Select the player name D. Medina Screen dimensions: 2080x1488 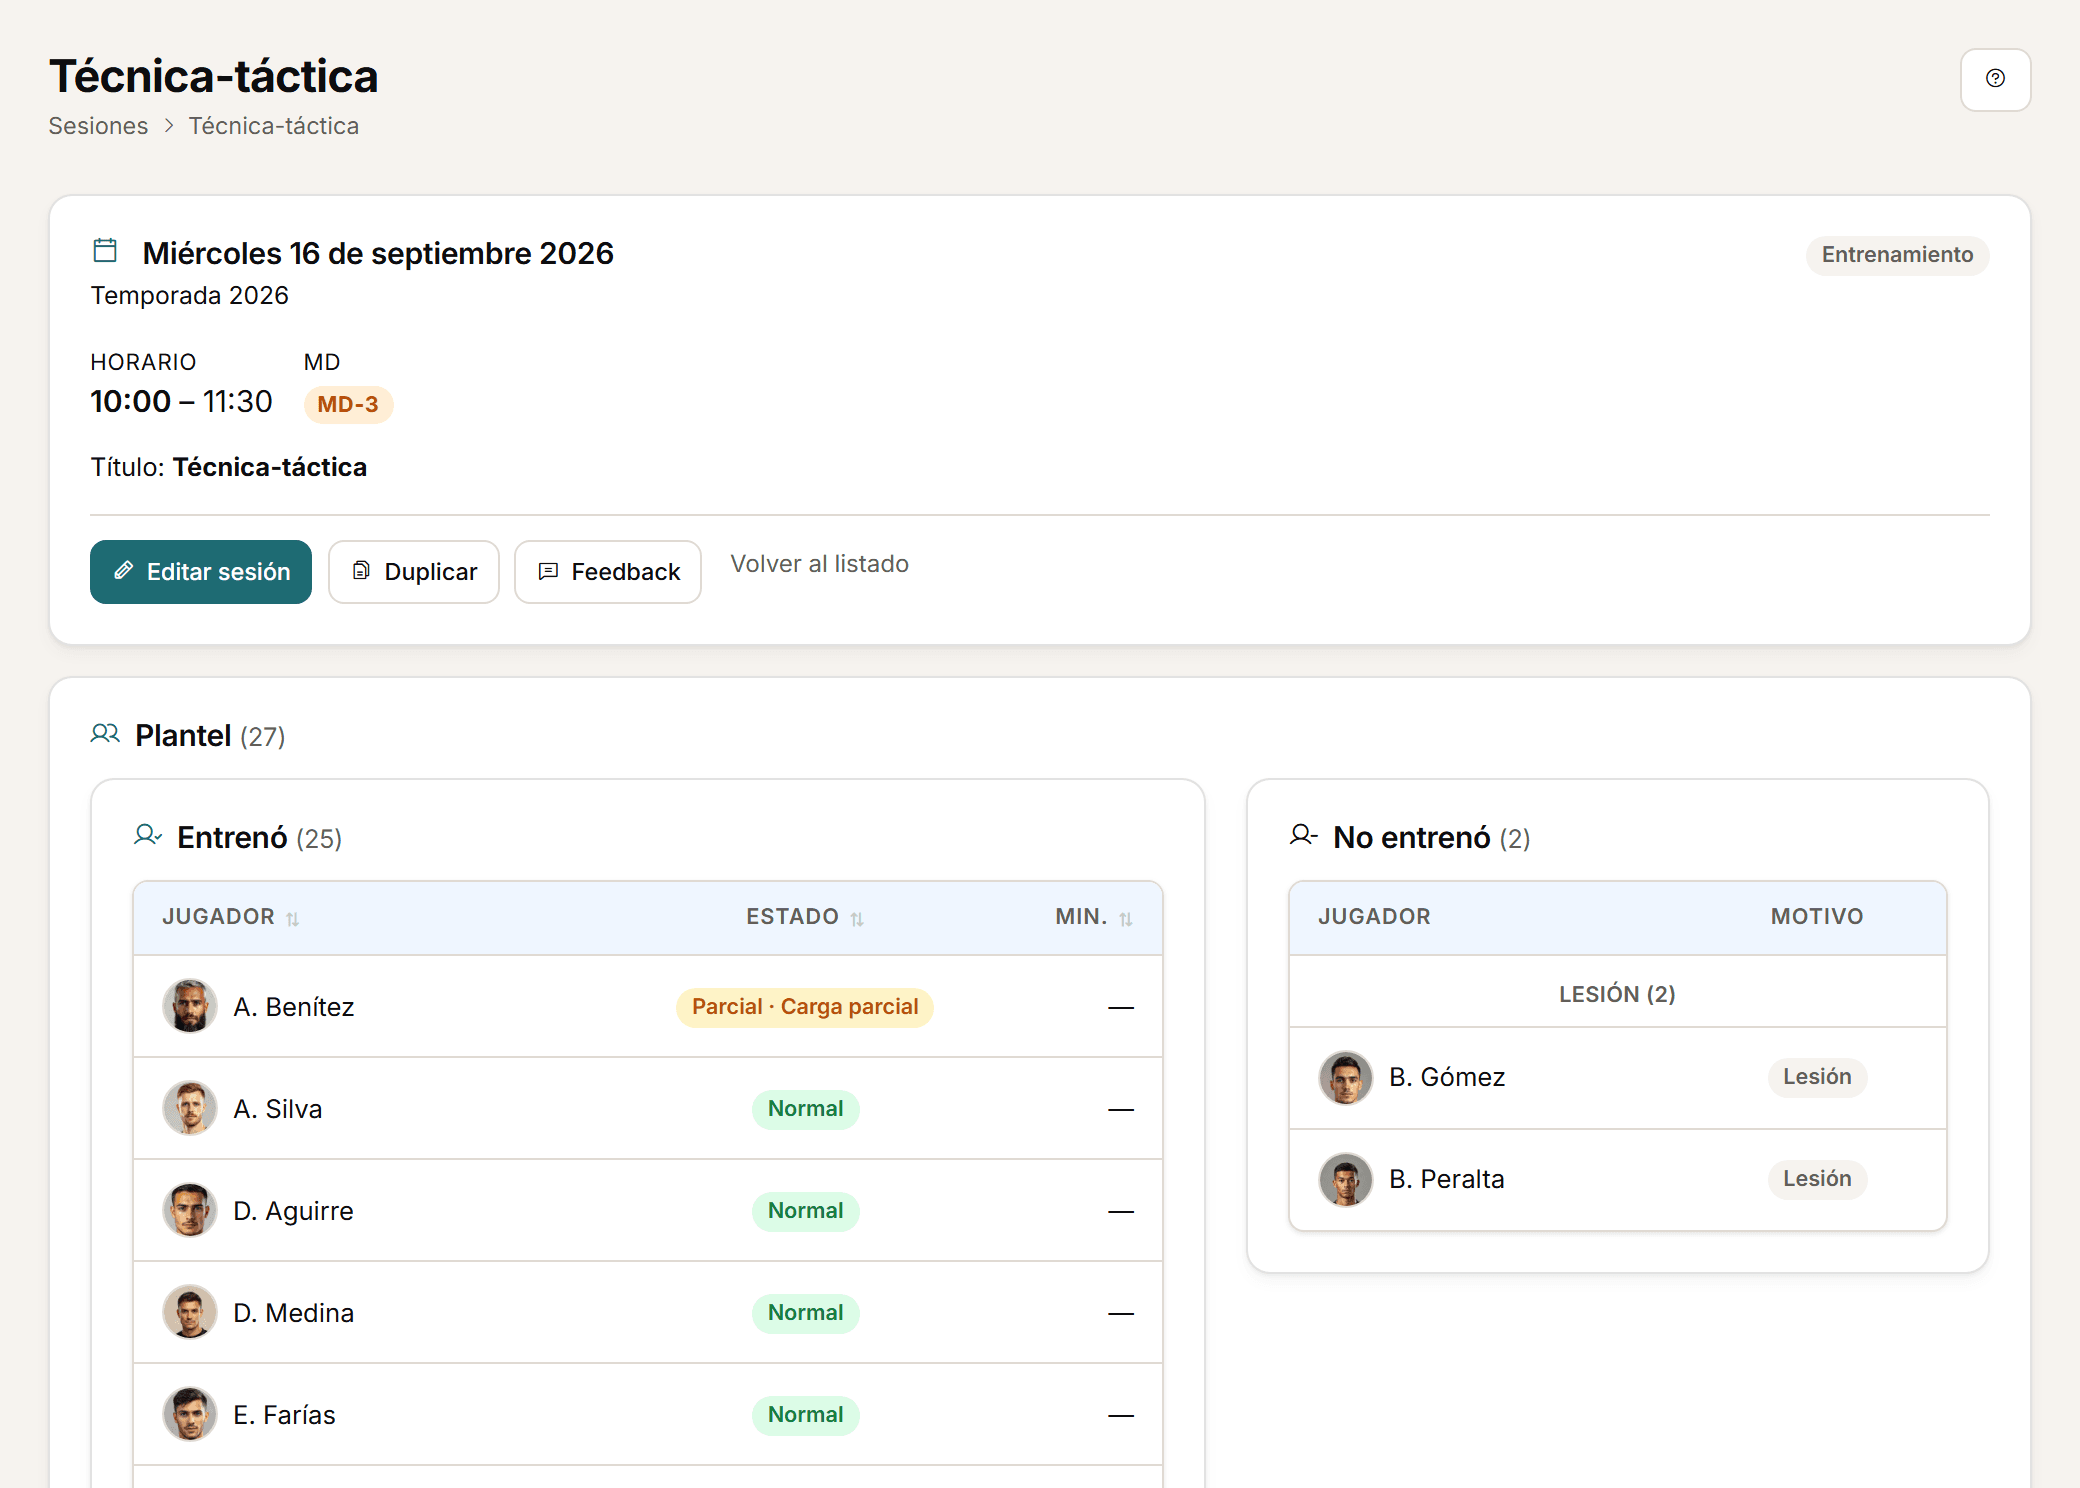point(294,1313)
